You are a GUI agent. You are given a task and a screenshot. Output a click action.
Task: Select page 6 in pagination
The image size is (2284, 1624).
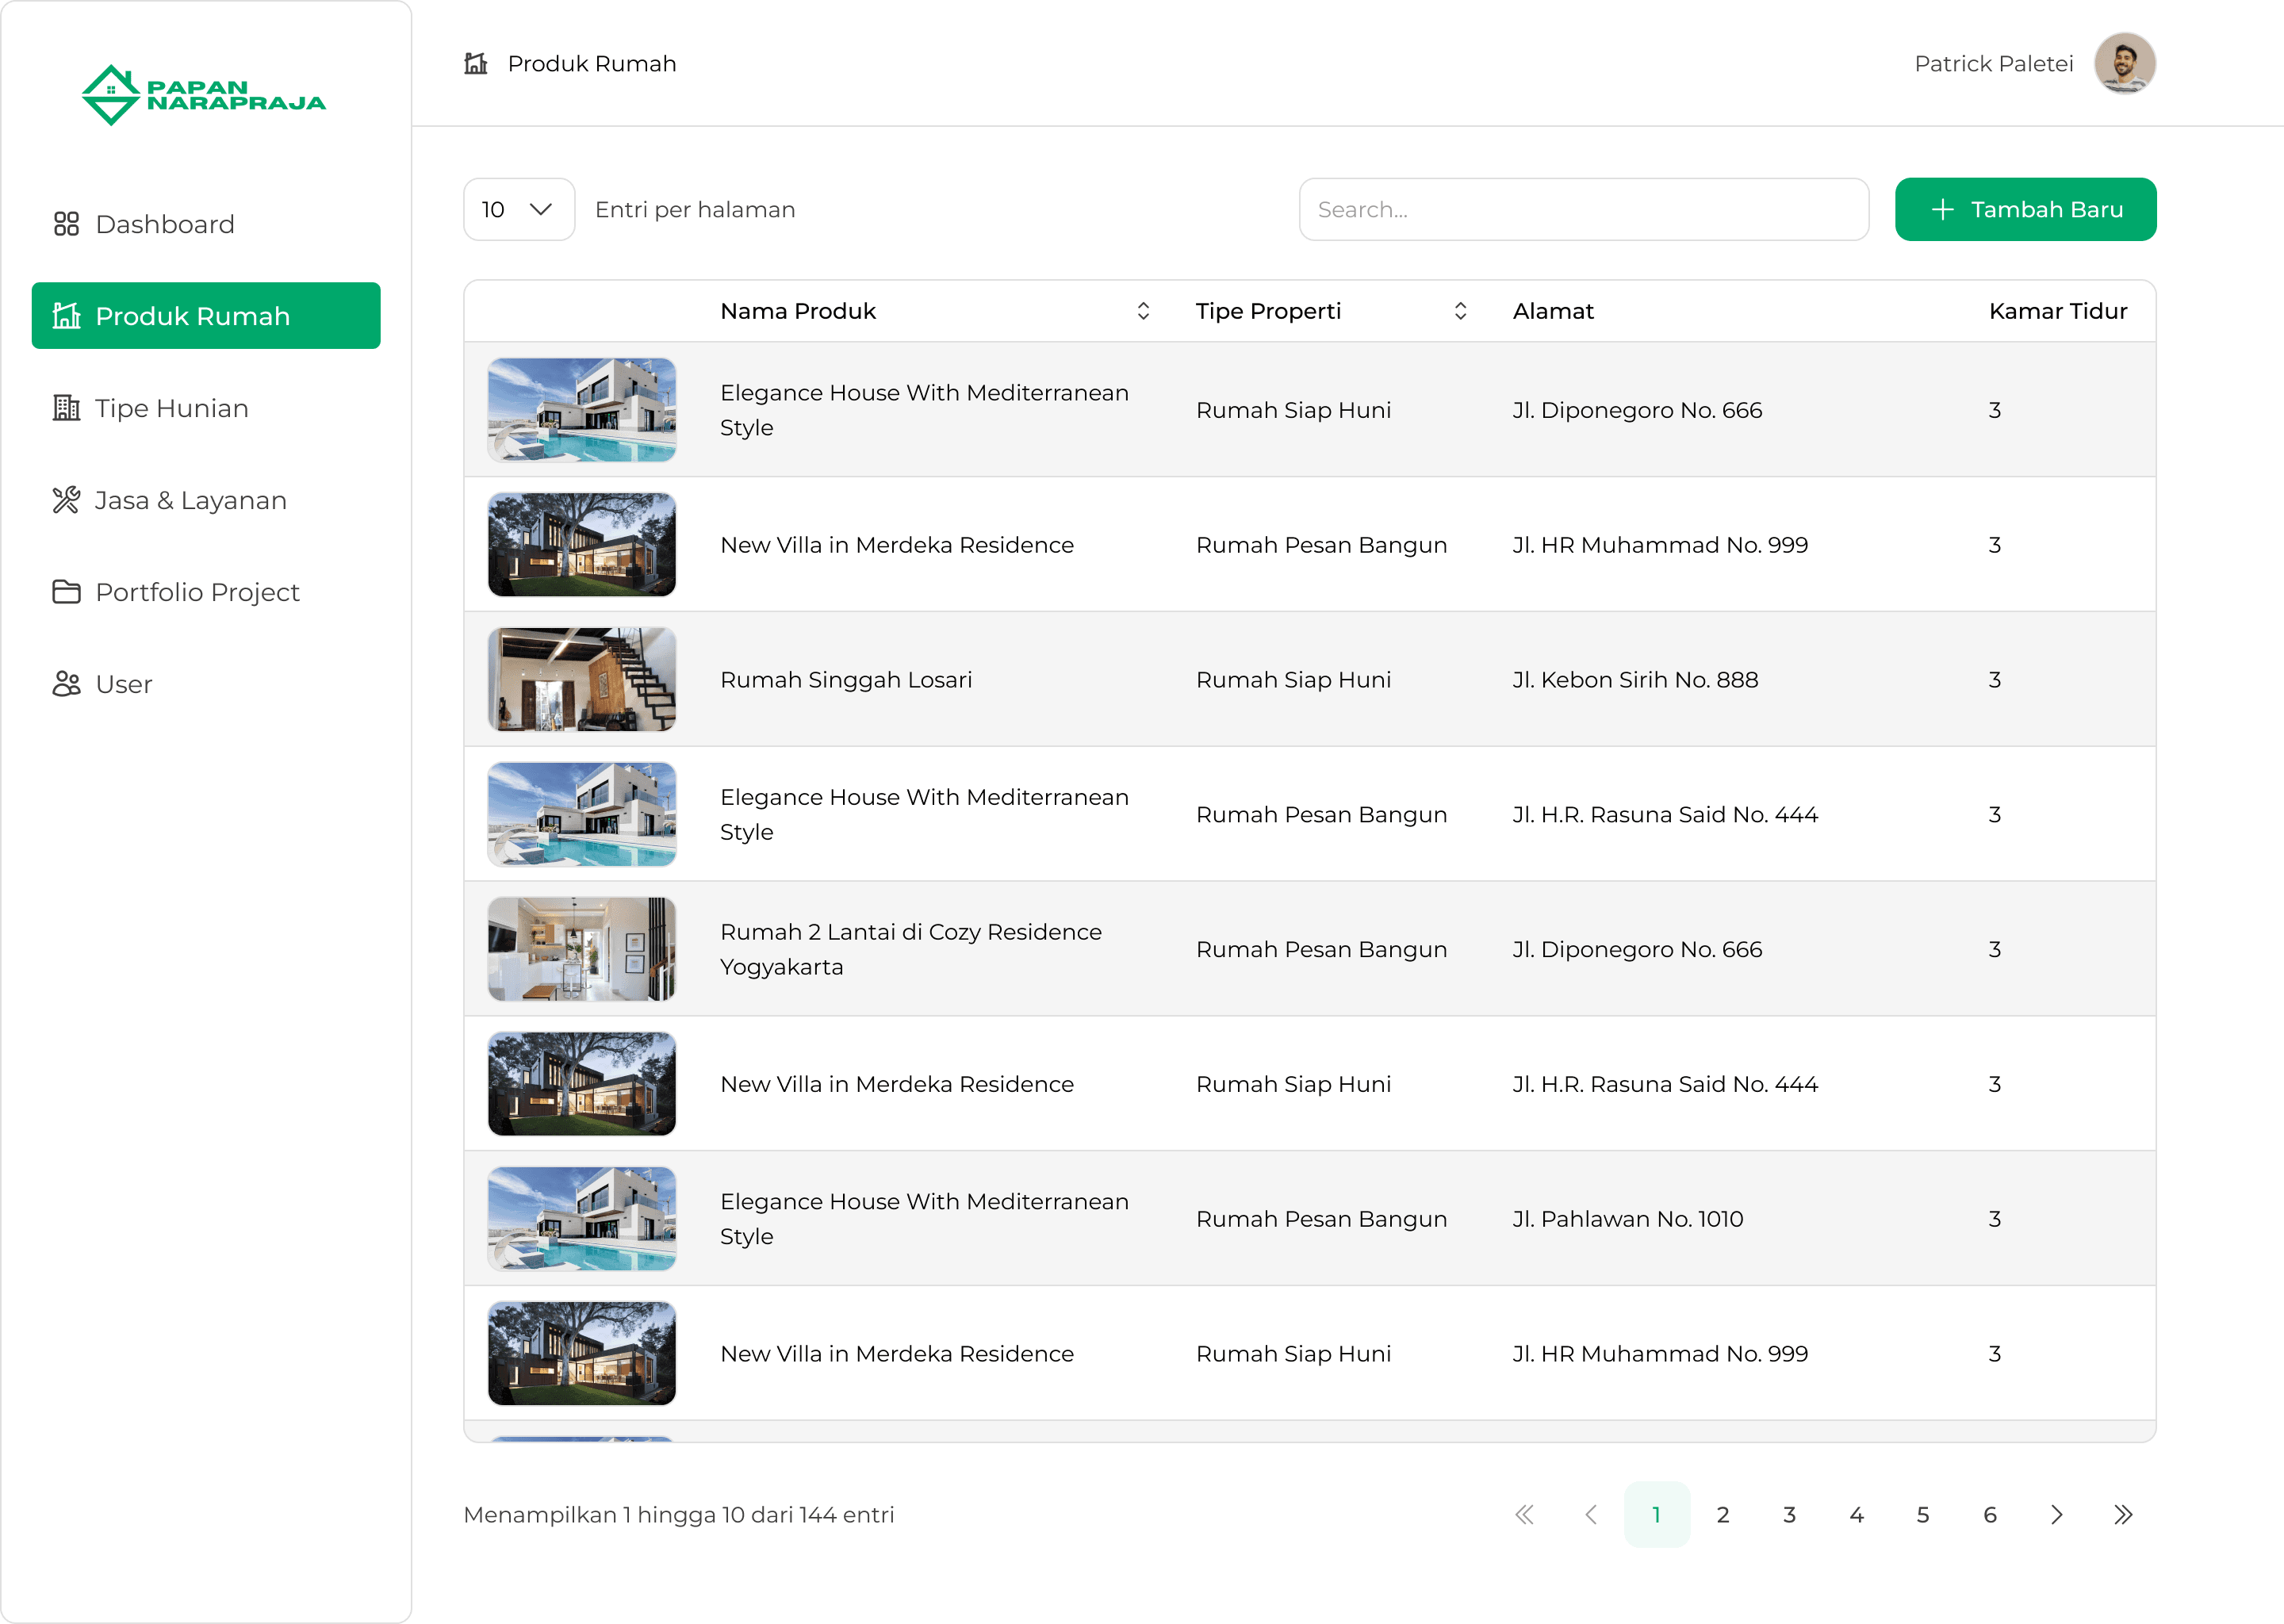click(x=1989, y=1515)
